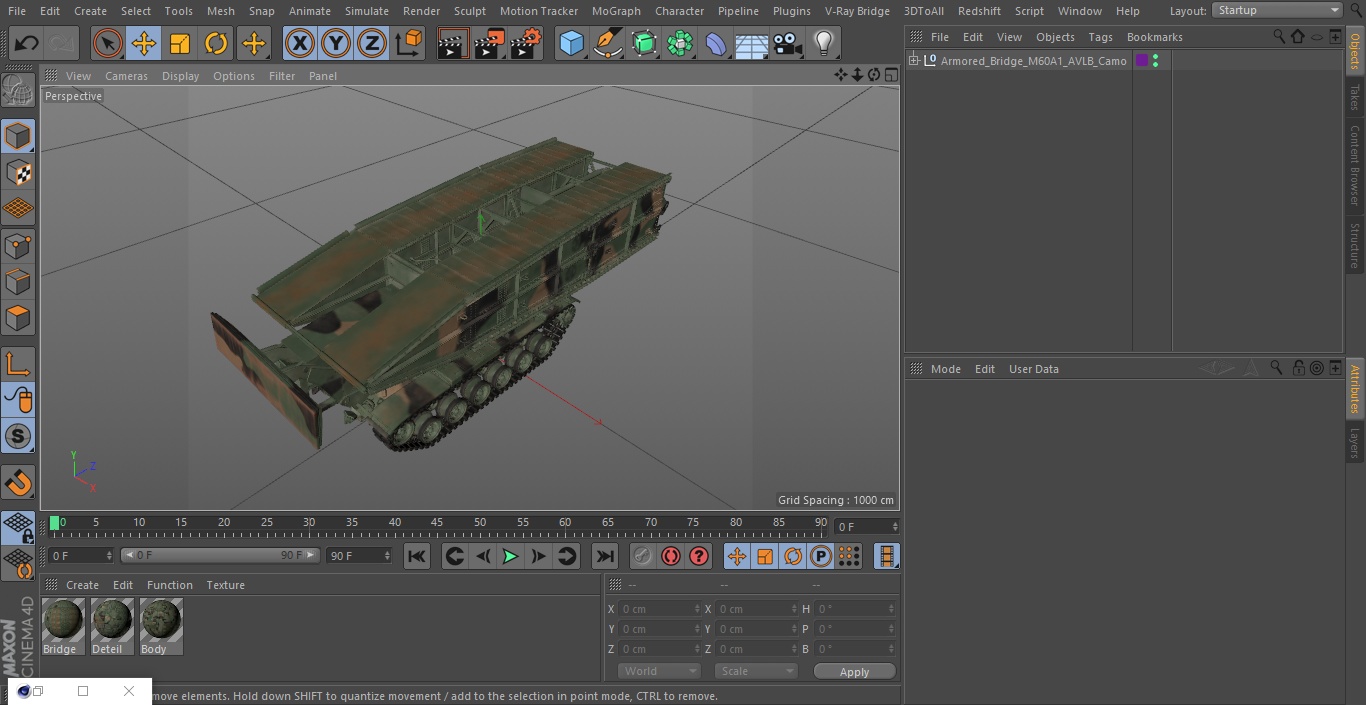The height and width of the screenshot is (705, 1366).
Task: Switch to Layers side tab
Action: 1355,442
